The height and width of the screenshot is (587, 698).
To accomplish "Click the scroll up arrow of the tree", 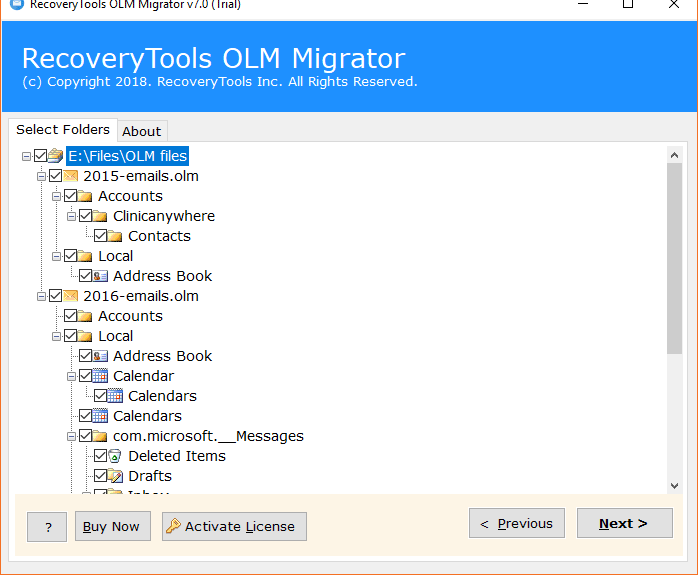I will pyautogui.click(x=674, y=155).
